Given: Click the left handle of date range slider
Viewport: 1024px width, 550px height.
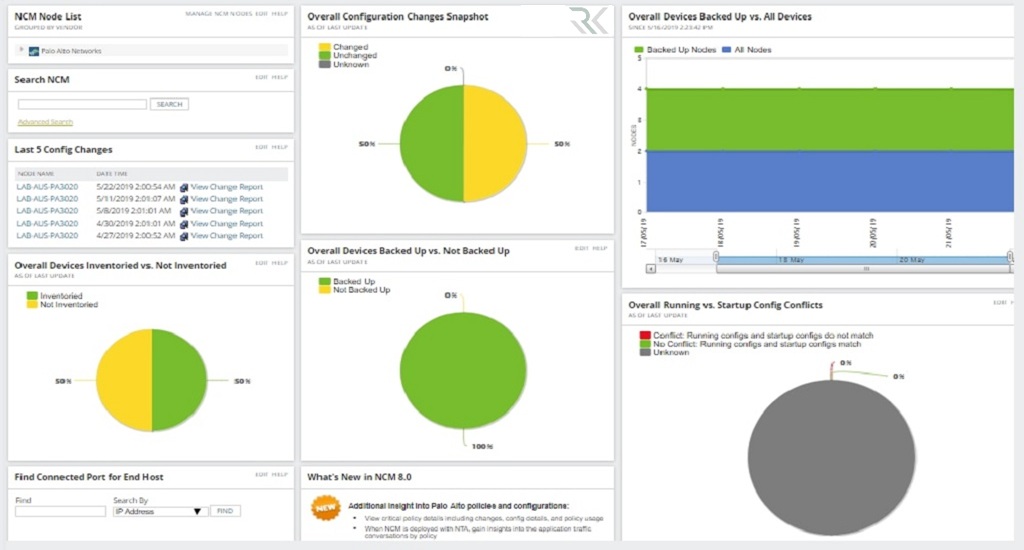Looking at the screenshot, I should (x=716, y=258).
